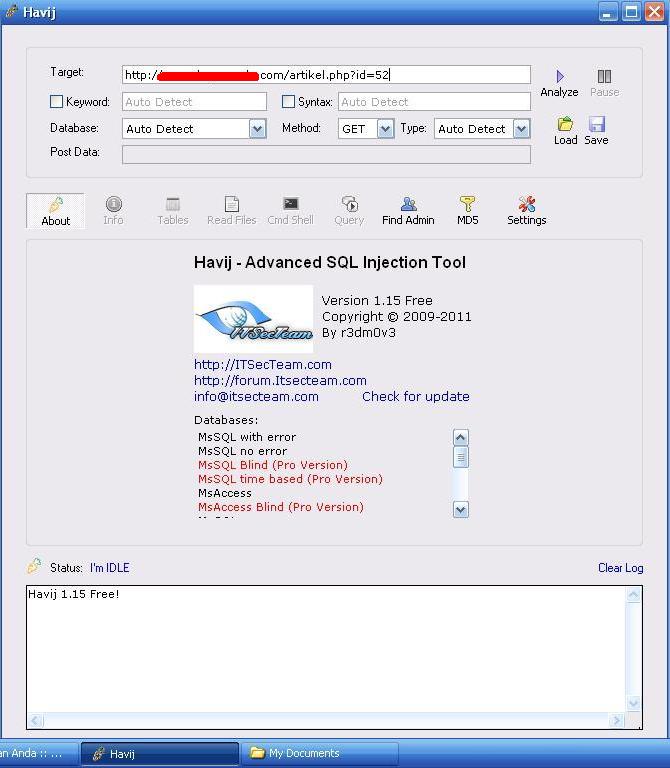Click the log line 'Havij 1.15 Free!'
The height and width of the screenshot is (768, 670).
[x=73, y=594]
